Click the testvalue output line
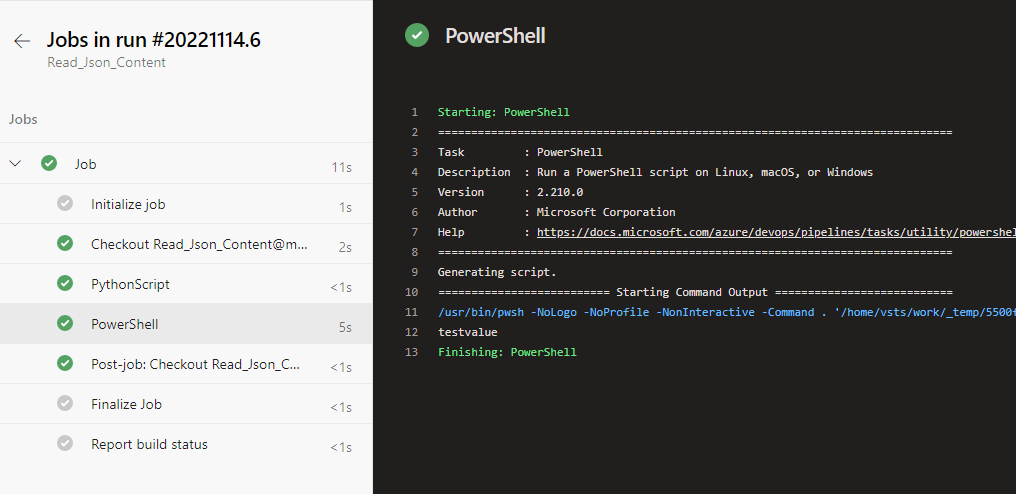Viewport: 1016px width, 494px height. tap(467, 333)
